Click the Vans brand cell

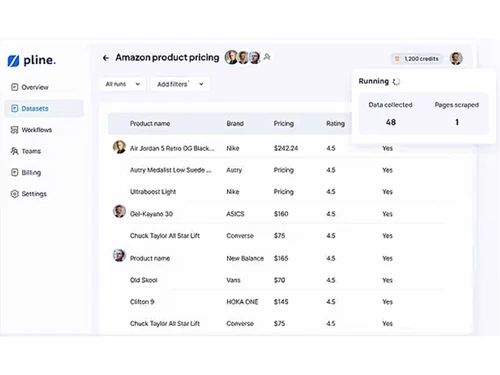coord(233,280)
